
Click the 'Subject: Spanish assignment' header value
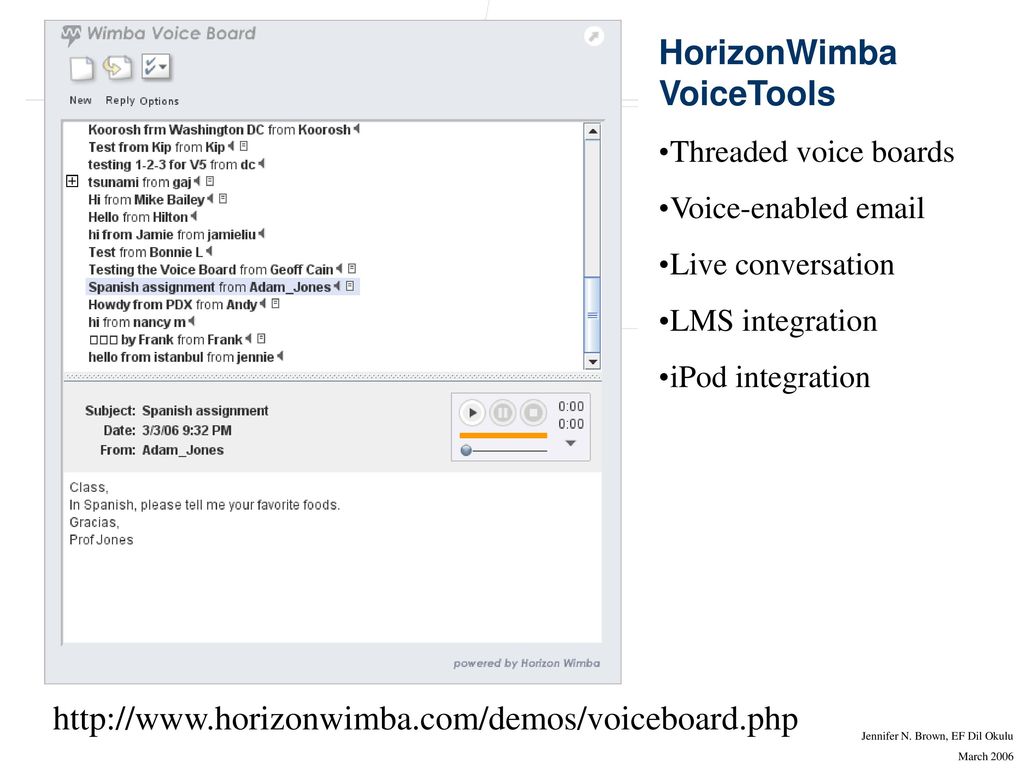205,411
